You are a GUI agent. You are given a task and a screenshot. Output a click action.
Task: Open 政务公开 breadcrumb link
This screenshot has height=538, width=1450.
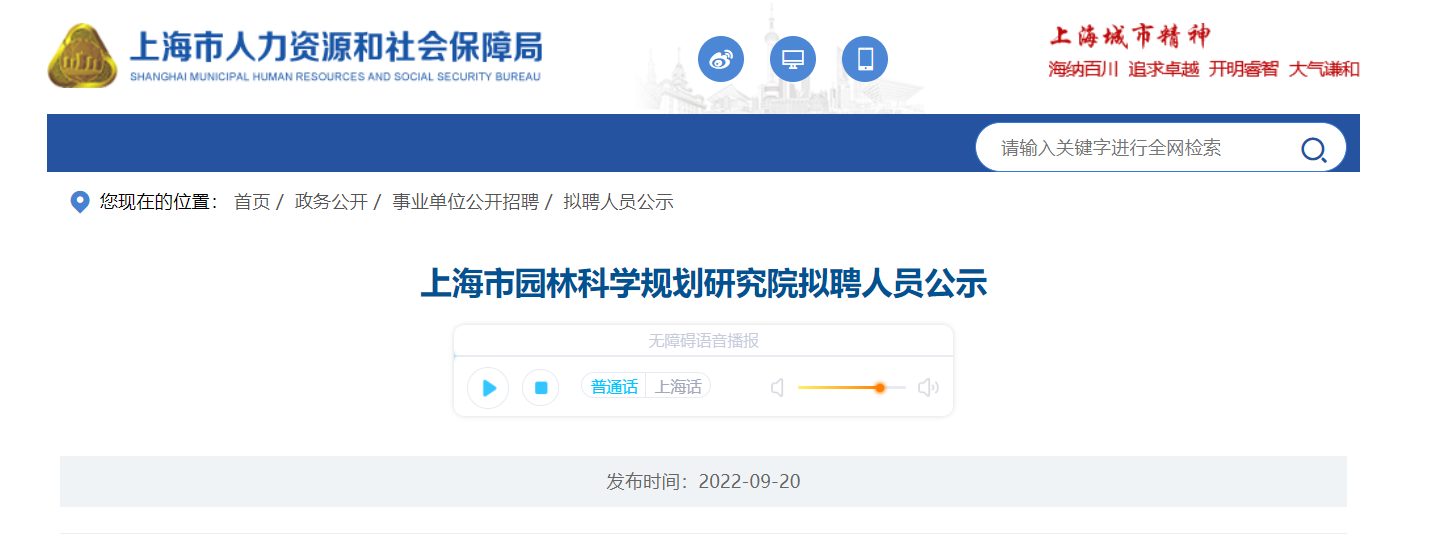click(x=331, y=202)
